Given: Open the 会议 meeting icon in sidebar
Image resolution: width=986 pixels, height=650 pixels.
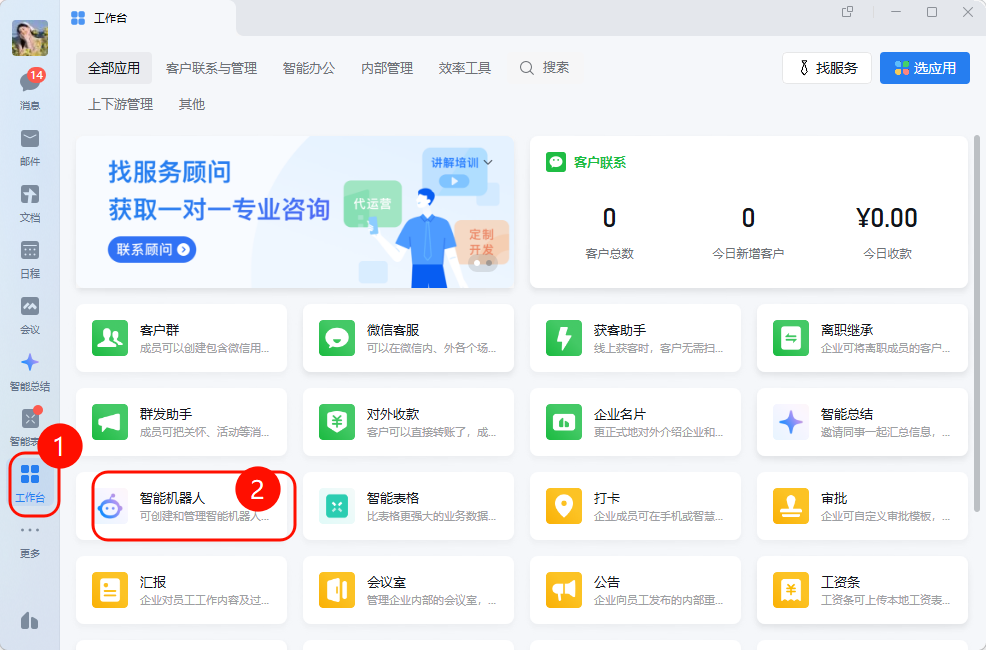Looking at the screenshot, I should (30, 306).
